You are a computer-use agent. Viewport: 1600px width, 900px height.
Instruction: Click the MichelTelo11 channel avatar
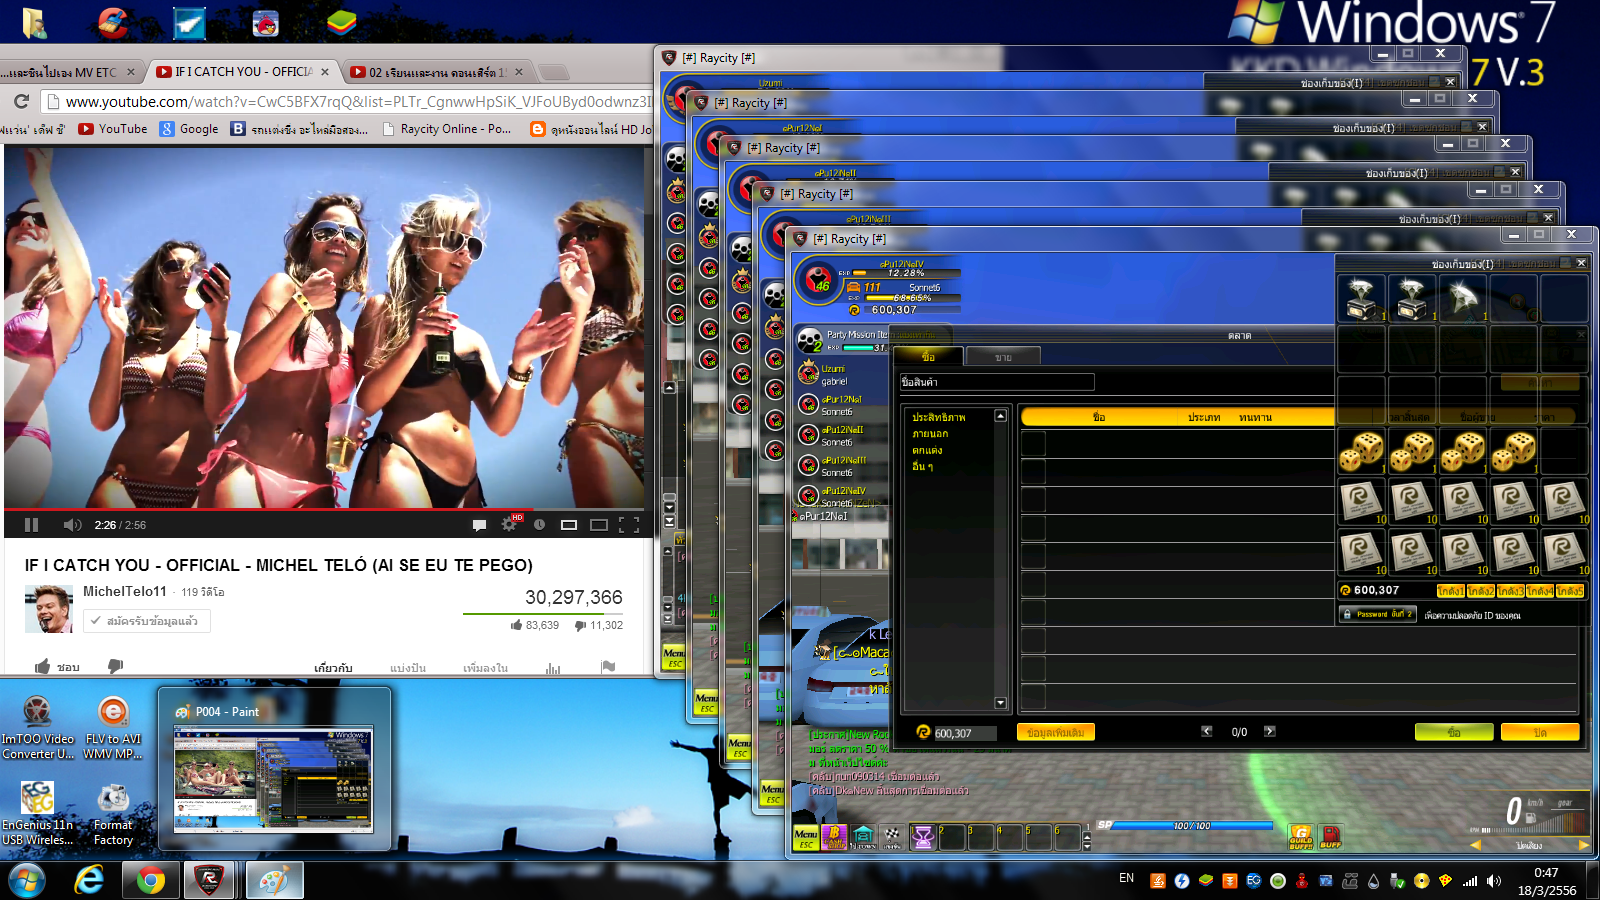pyautogui.click(x=49, y=609)
